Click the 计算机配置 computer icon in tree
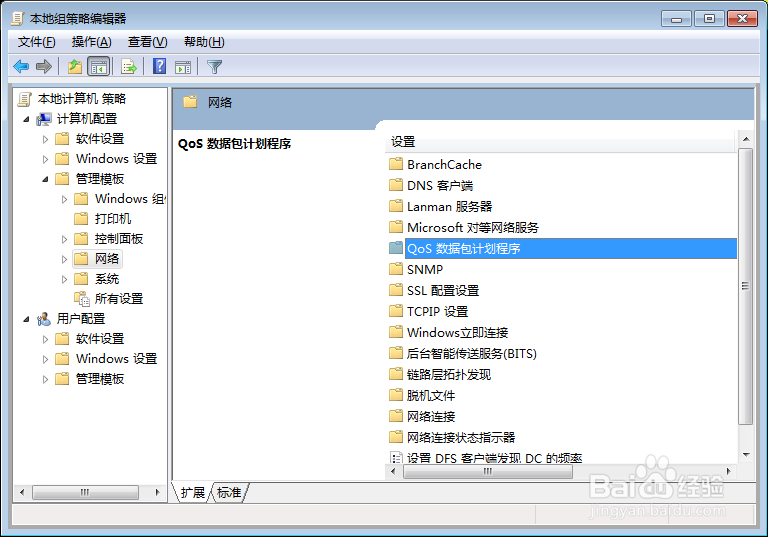 44,119
